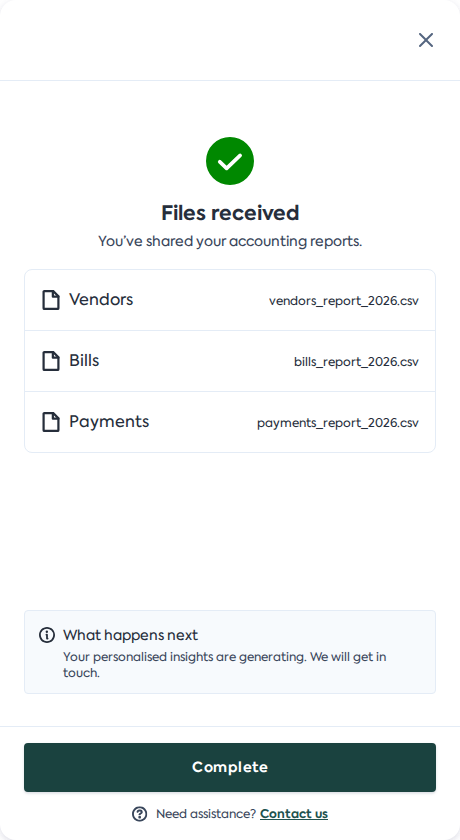This screenshot has height=840, width=460.
Task: Select the vendors_report_2026.csv file name
Action: point(344,301)
